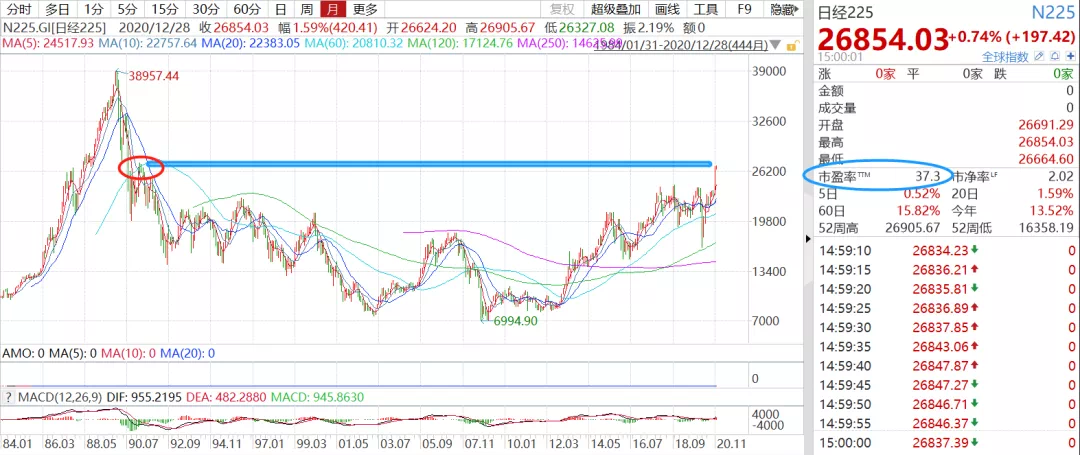Open the 画线 drawing tools
This screenshot has height=455, width=1080.
pos(667,9)
